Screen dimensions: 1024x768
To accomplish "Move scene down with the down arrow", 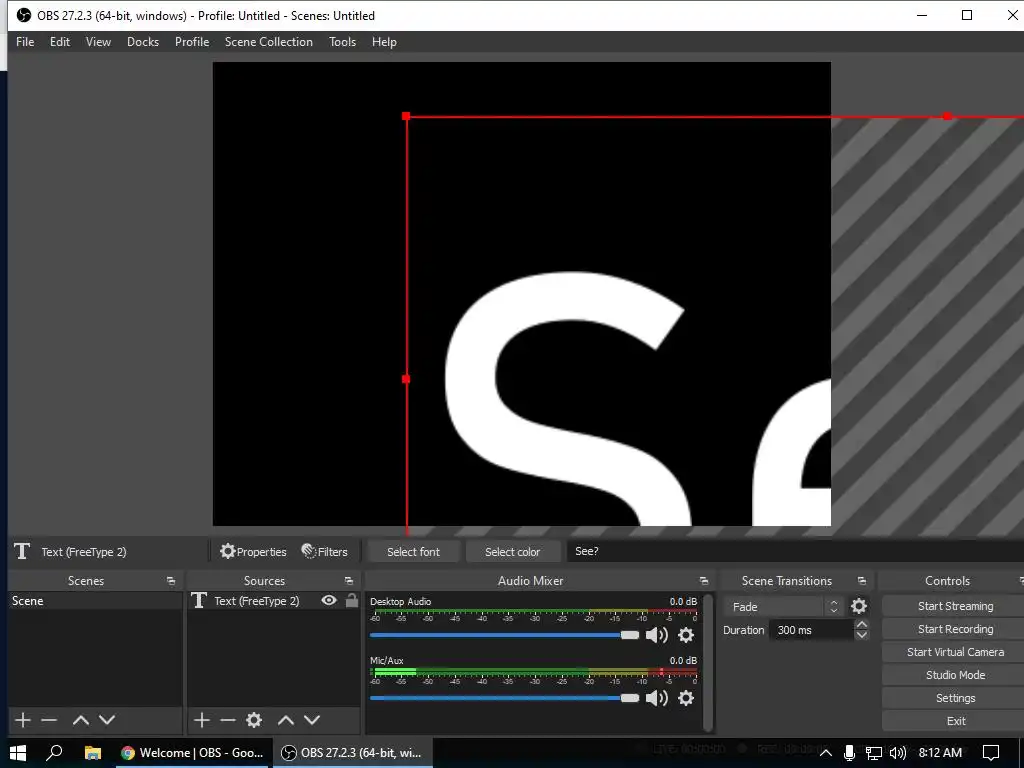I will tap(107, 720).
